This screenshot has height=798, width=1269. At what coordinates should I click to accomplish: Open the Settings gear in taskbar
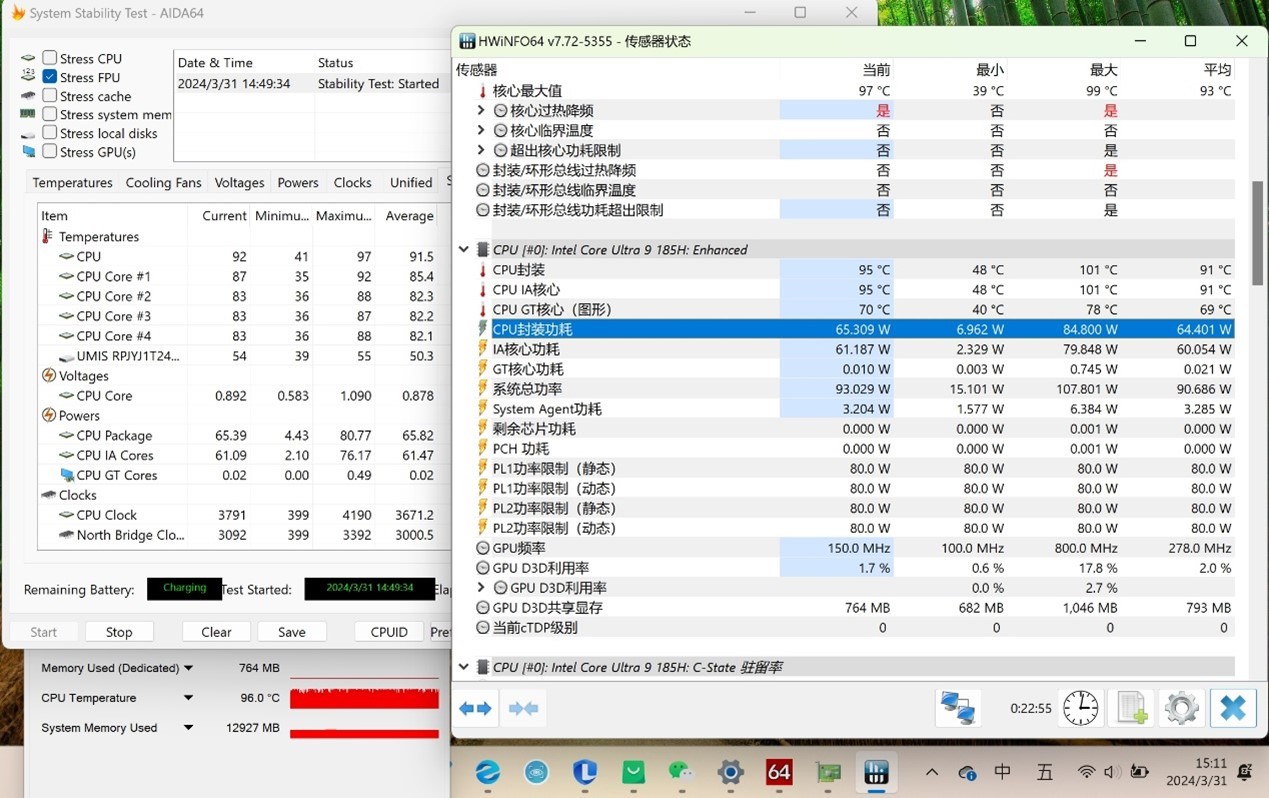[x=730, y=772]
